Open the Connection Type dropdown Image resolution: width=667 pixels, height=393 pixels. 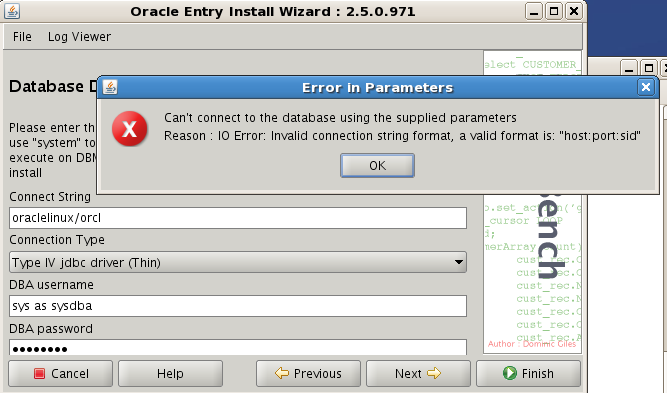tap(238, 262)
